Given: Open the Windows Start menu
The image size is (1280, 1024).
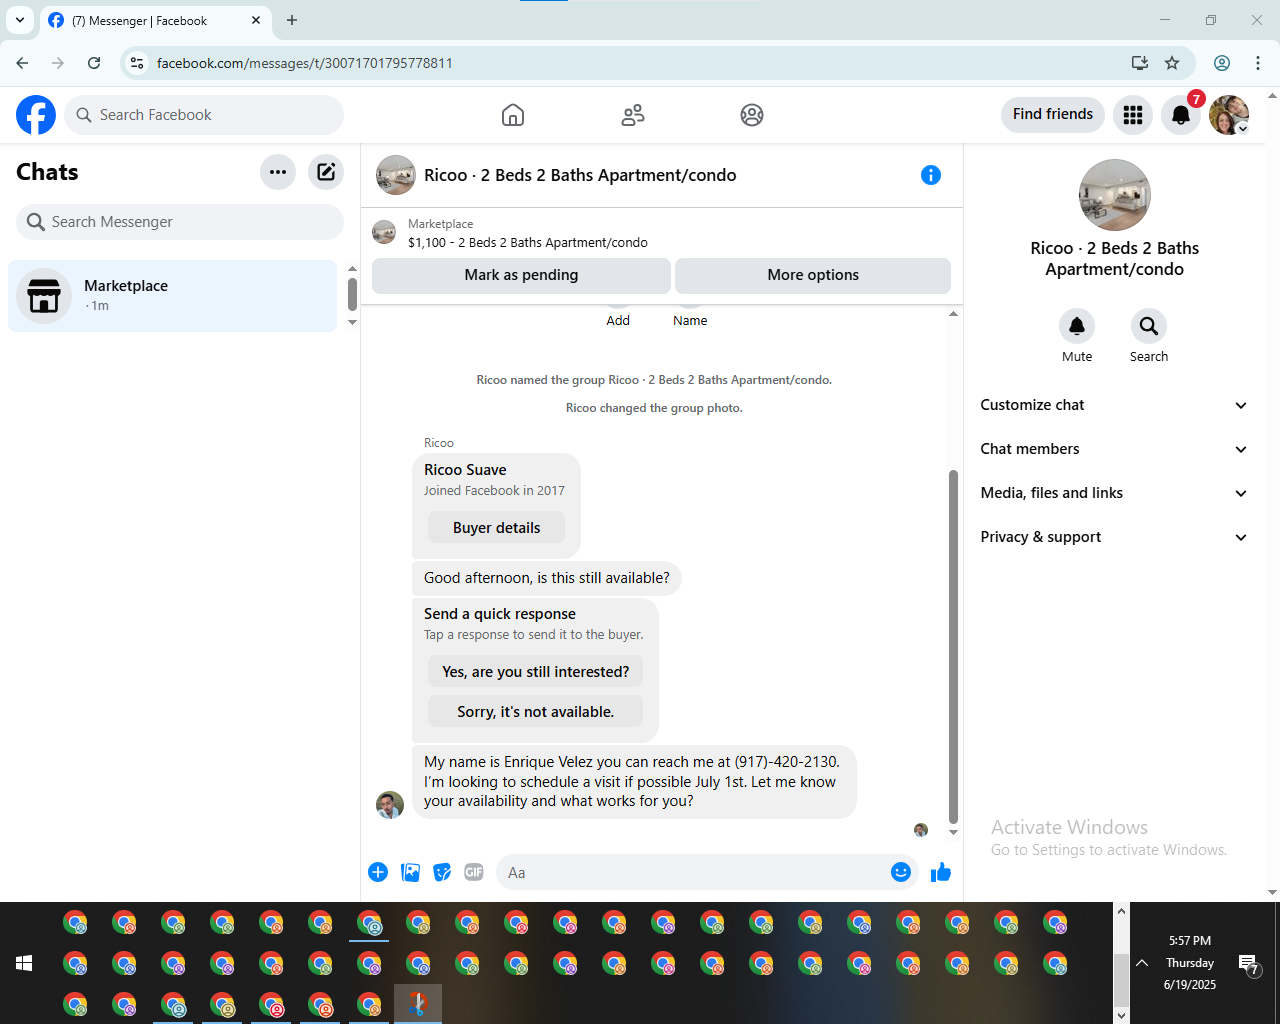Looking at the screenshot, I should pyautogui.click(x=24, y=963).
